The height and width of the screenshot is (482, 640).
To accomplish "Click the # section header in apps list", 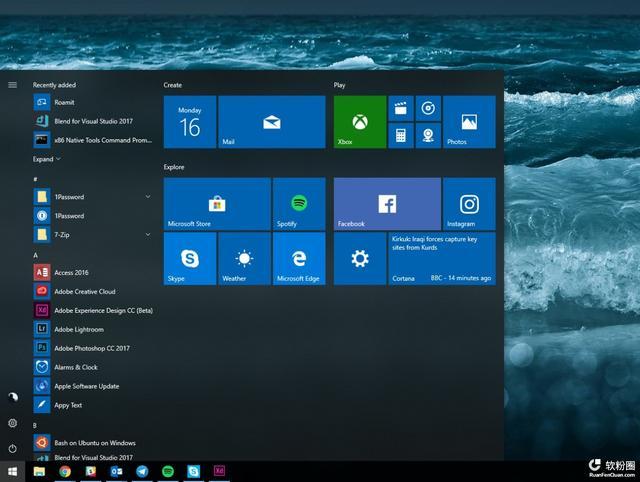I will pyautogui.click(x=36, y=179).
